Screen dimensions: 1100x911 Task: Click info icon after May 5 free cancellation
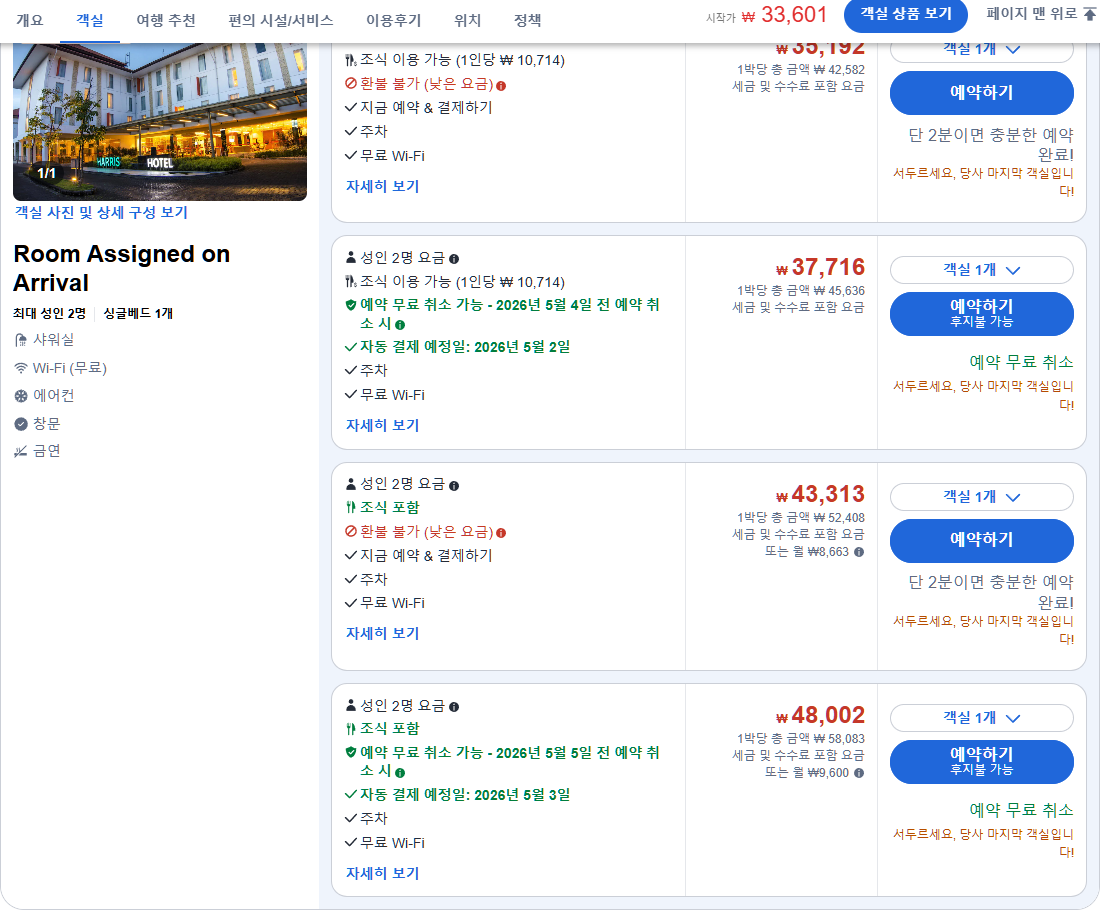tap(400, 773)
